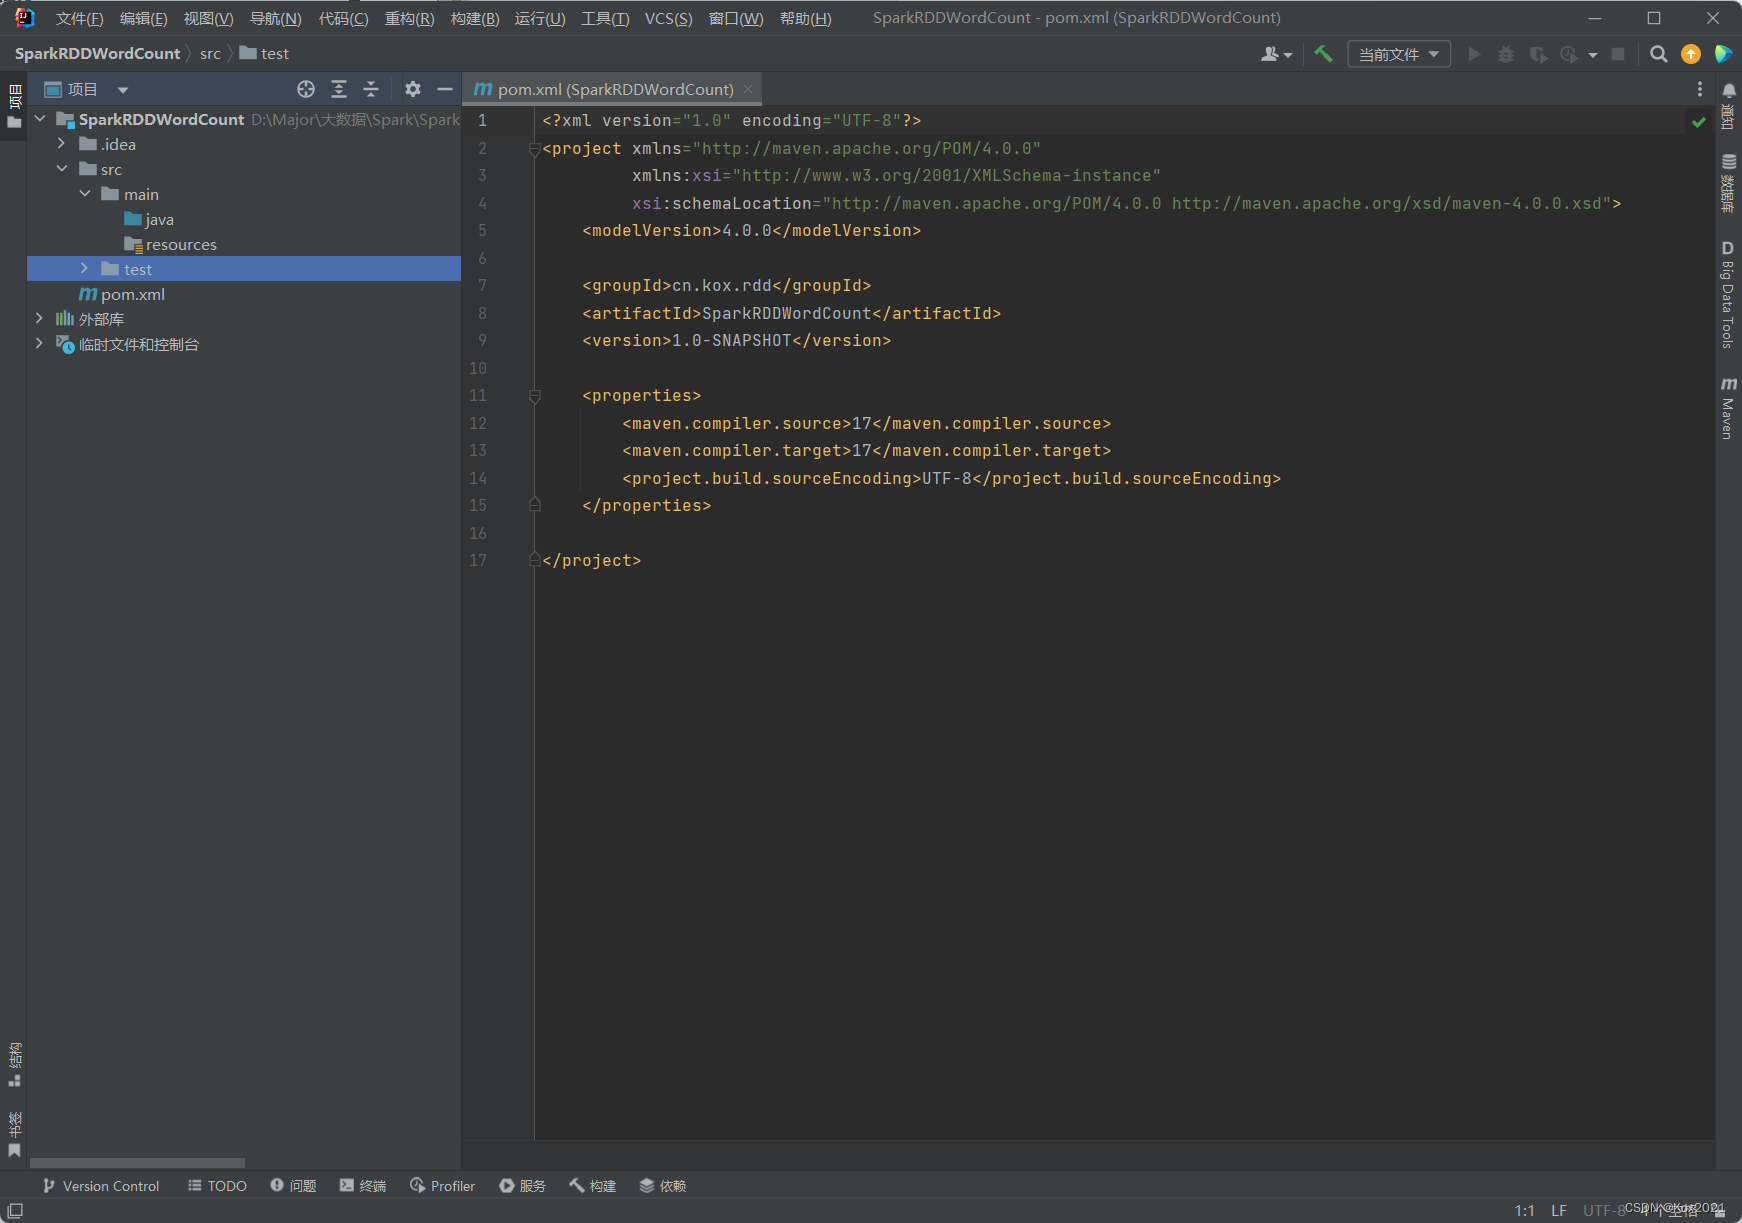Open the 重构(R) menu

tap(409, 19)
